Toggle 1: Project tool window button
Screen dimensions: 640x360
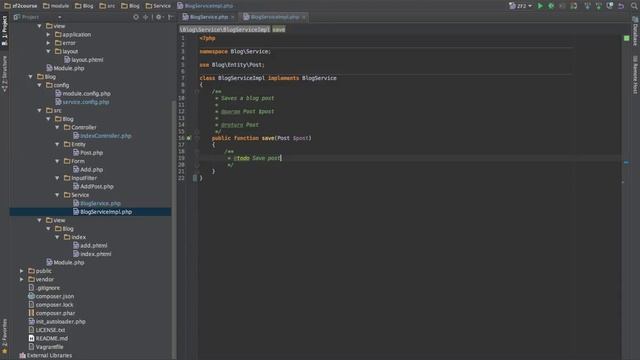click(x=4, y=31)
